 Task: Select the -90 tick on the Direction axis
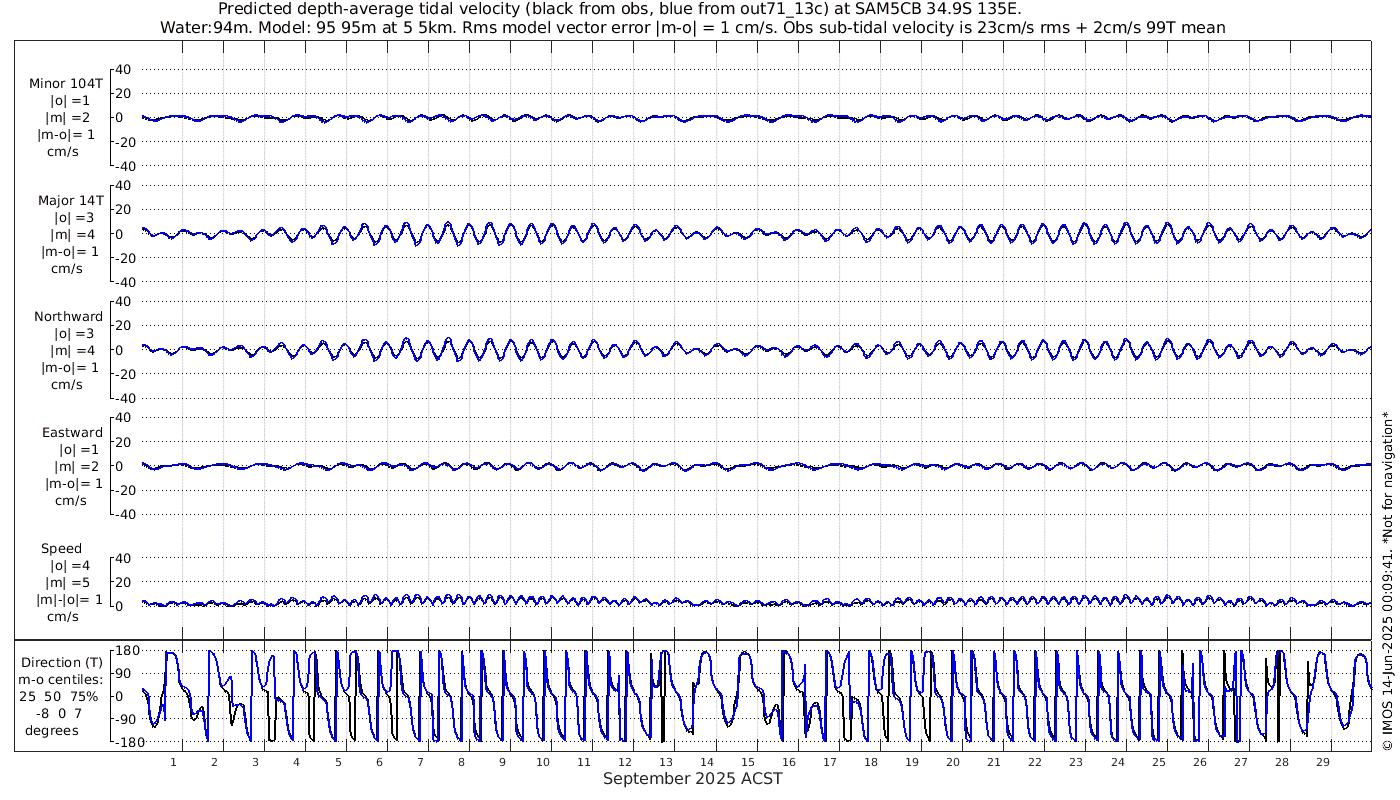click(128, 720)
